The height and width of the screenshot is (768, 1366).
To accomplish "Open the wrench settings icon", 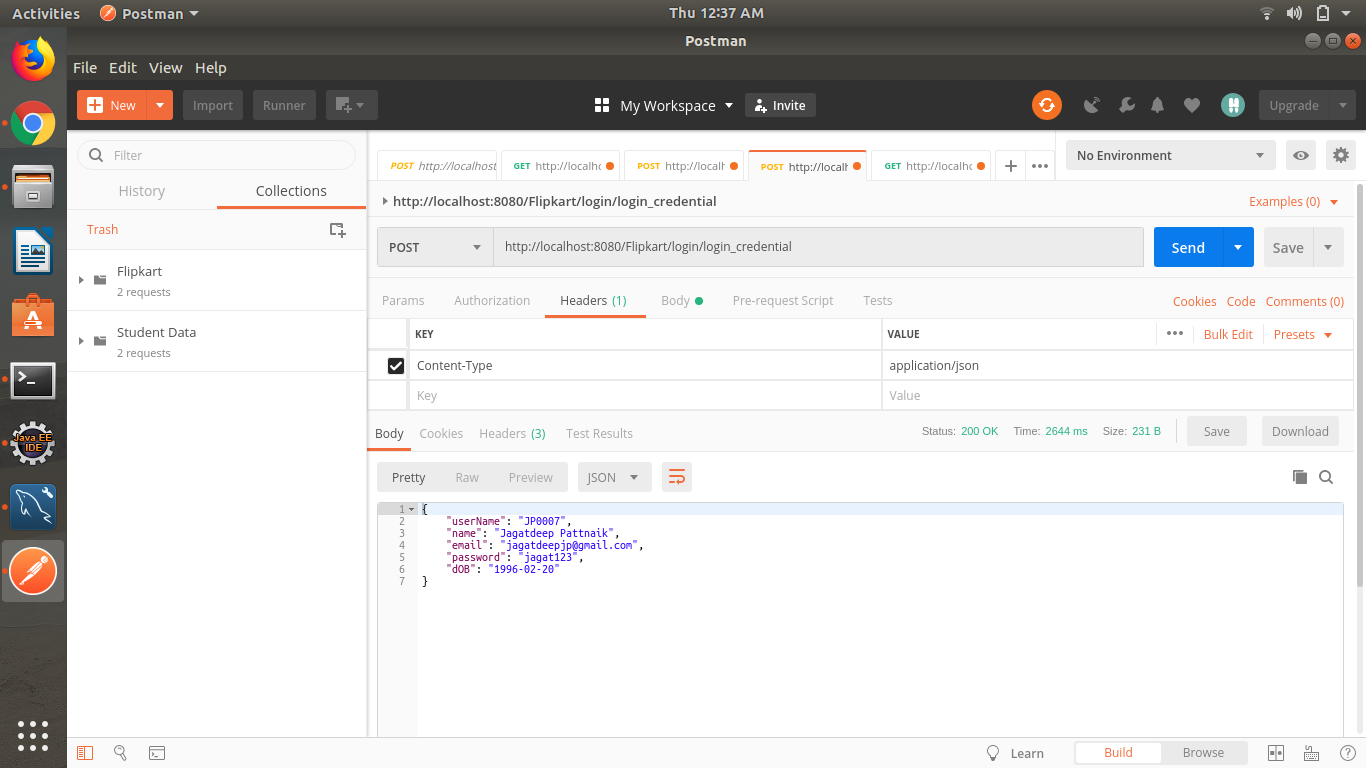I will (1126, 105).
